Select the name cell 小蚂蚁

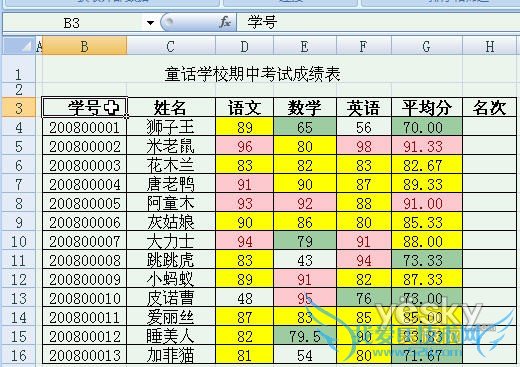171,279
